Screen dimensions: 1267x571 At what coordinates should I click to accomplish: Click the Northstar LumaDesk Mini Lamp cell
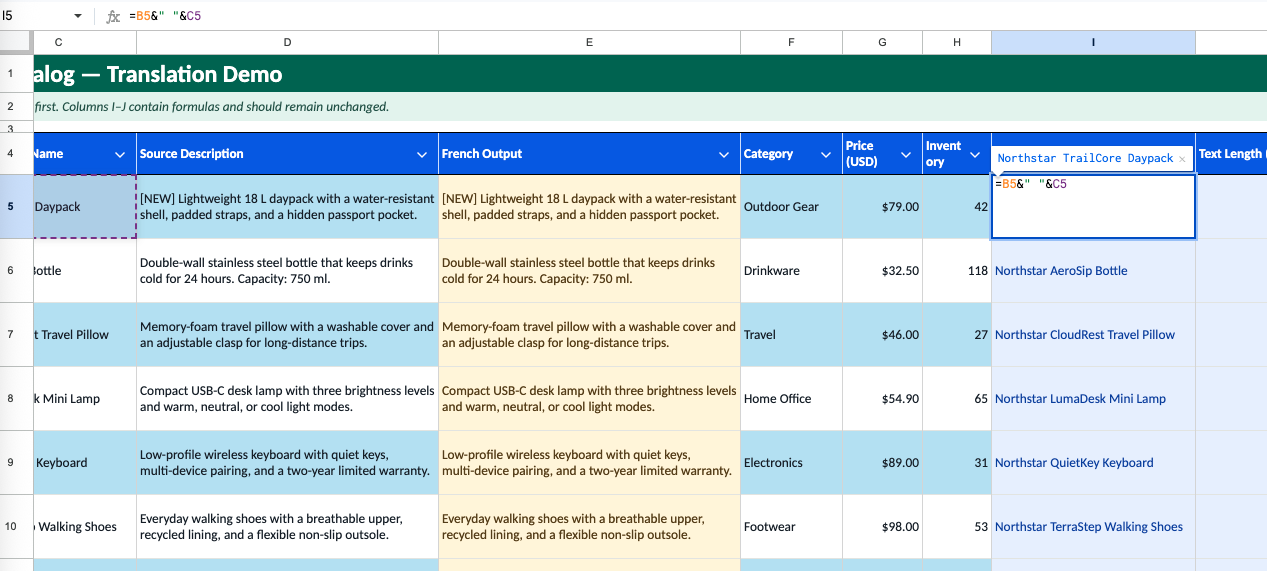point(1093,399)
